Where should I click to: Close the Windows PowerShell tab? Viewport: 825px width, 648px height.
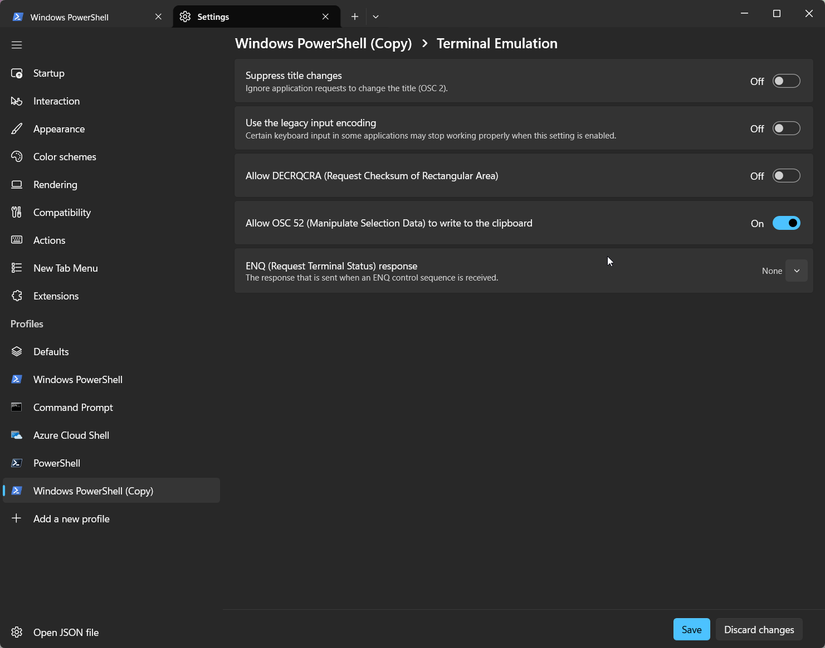(x=158, y=17)
